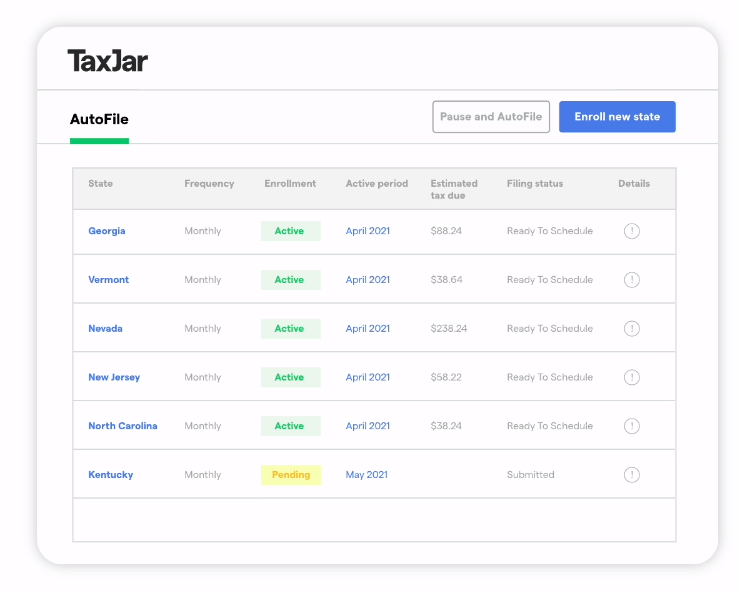The height and width of the screenshot is (594, 739).
Task: Select the AutoFile tab
Action: coord(99,119)
